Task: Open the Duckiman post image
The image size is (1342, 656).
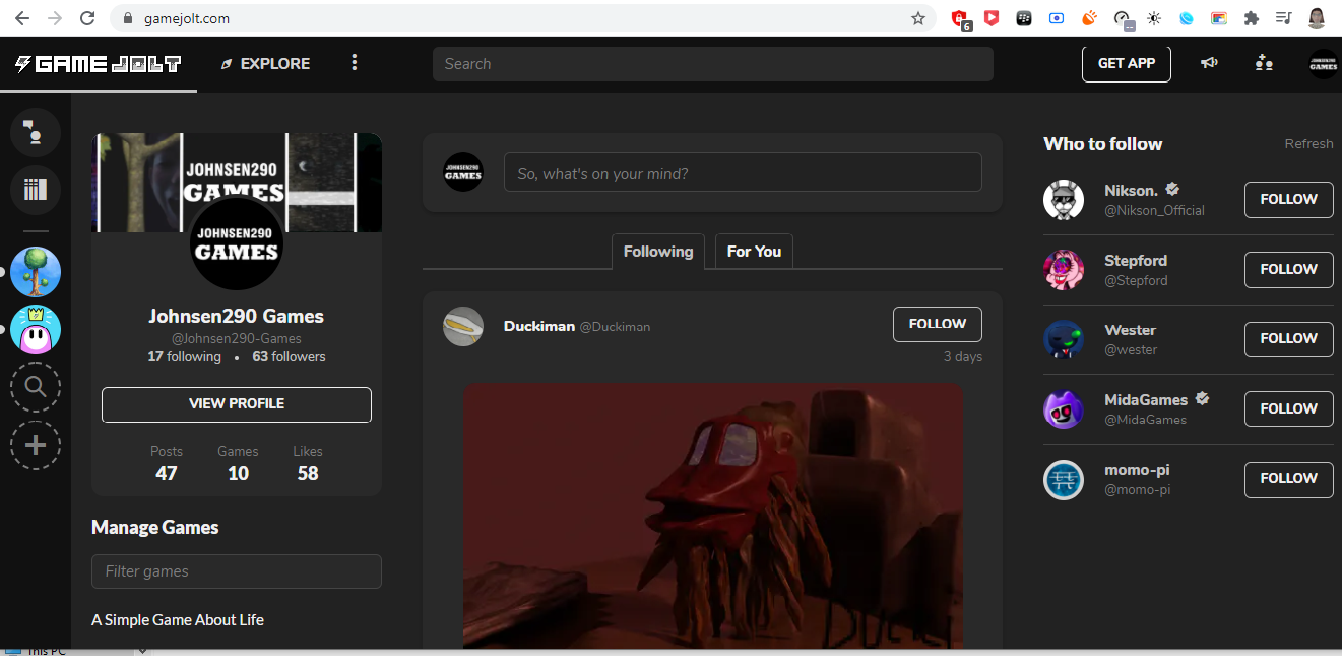Action: pos(713,516)
